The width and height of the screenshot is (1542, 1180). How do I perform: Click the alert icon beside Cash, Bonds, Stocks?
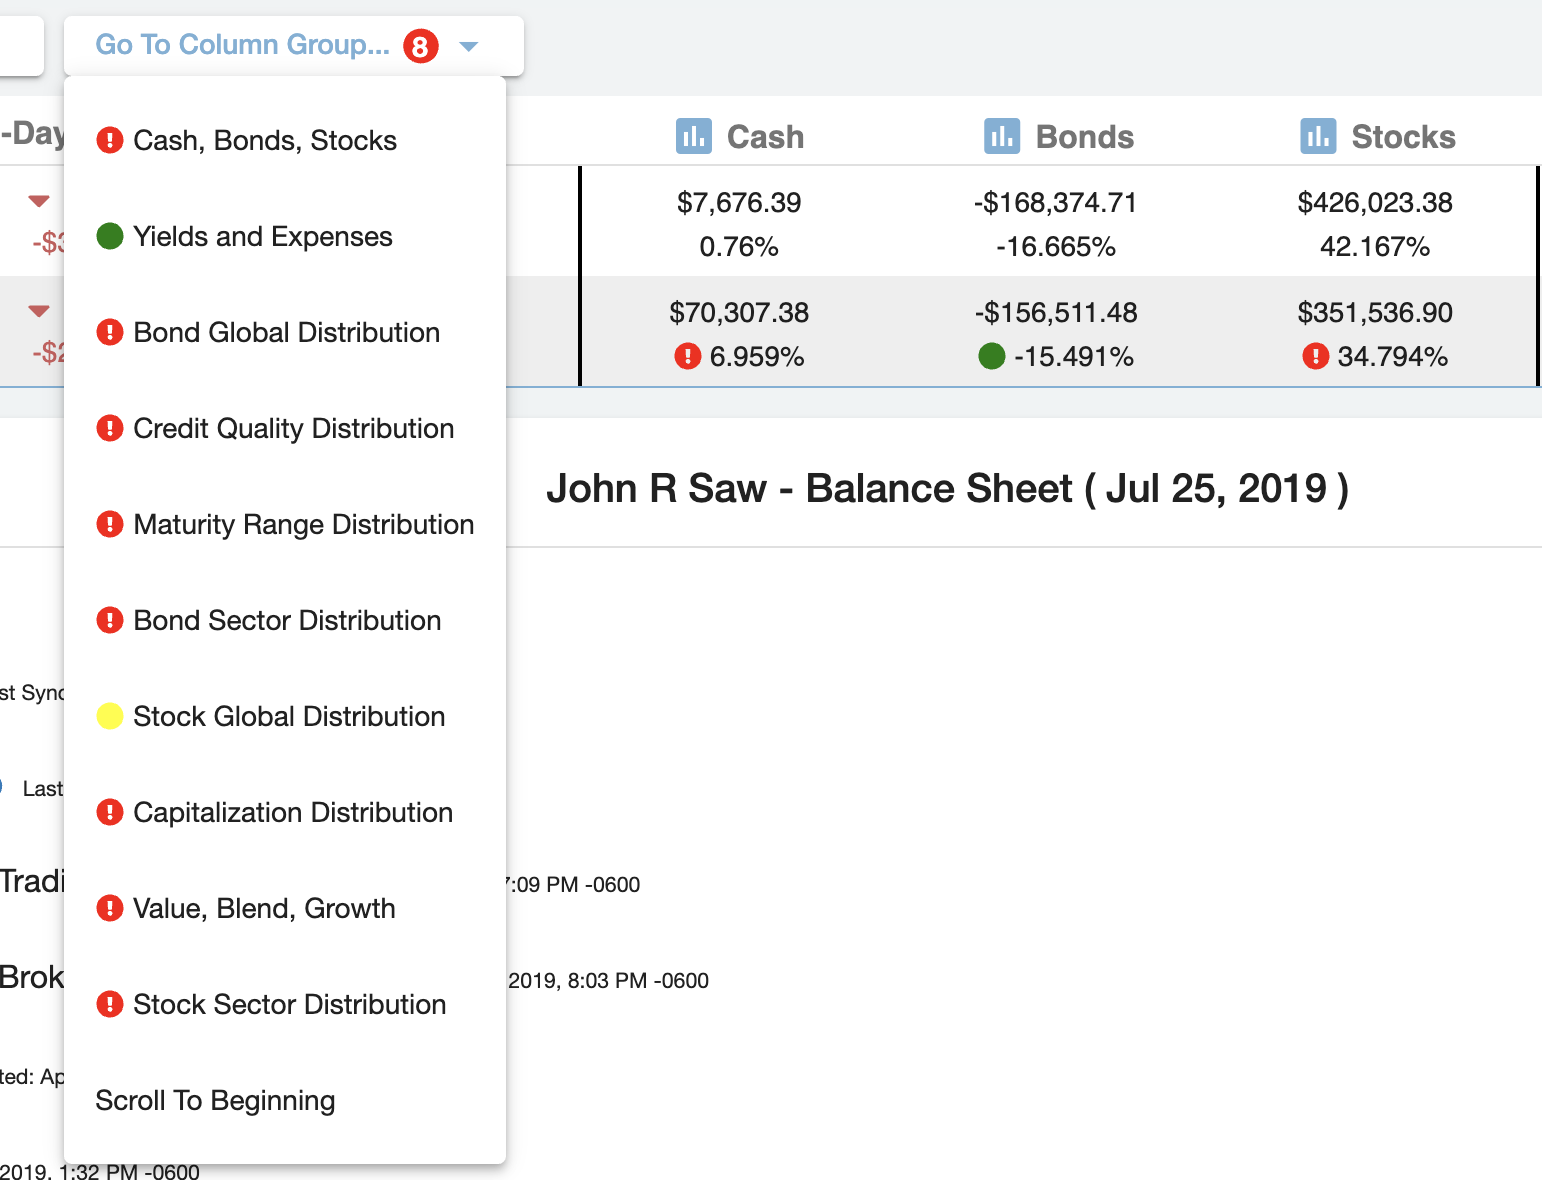click(x=110, y=140)
